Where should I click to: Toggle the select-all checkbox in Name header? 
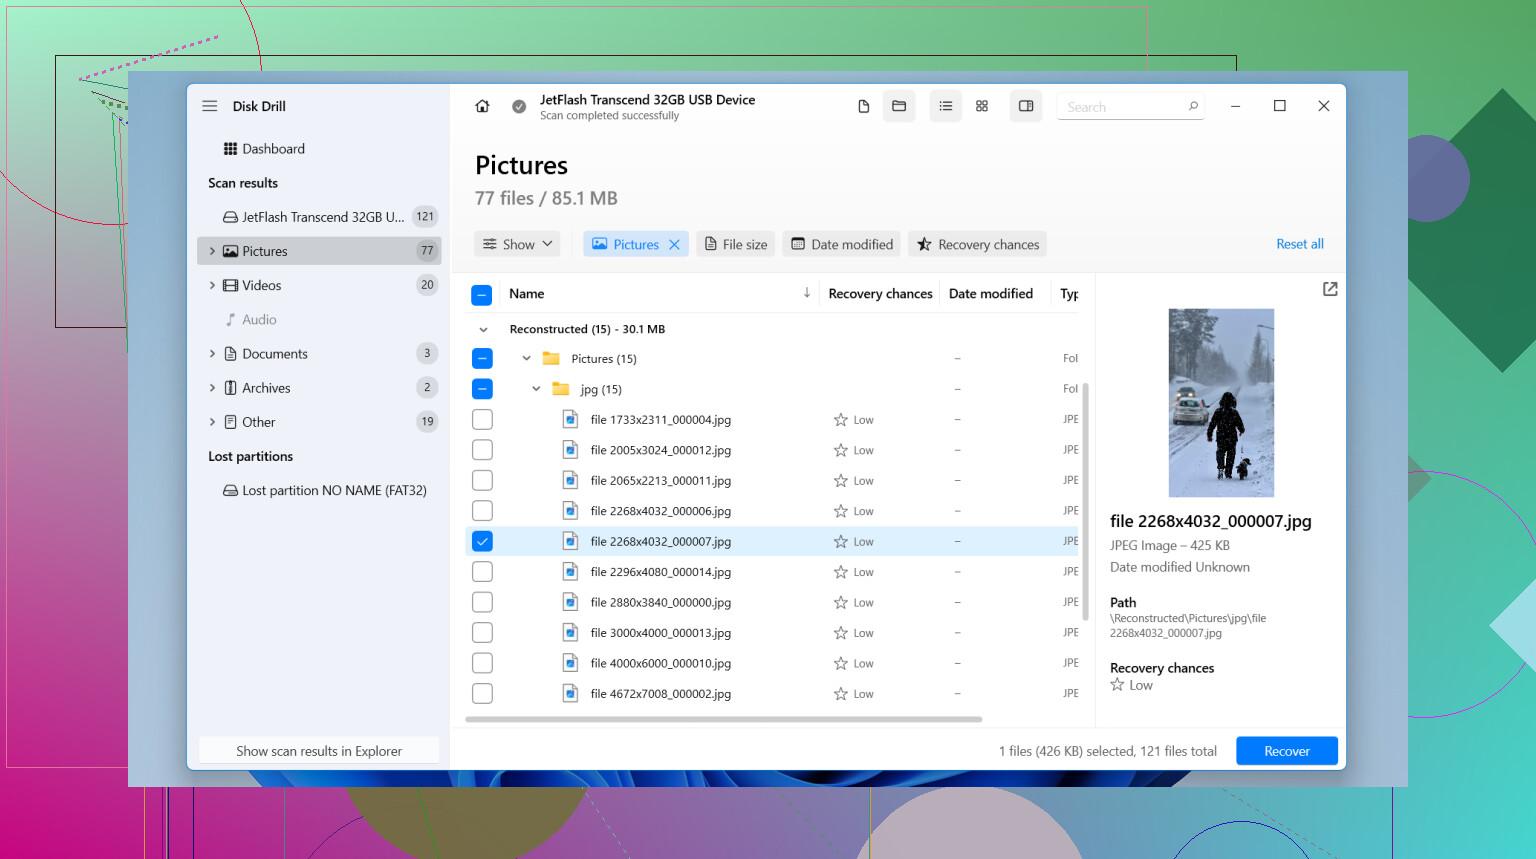pos(482,294)
